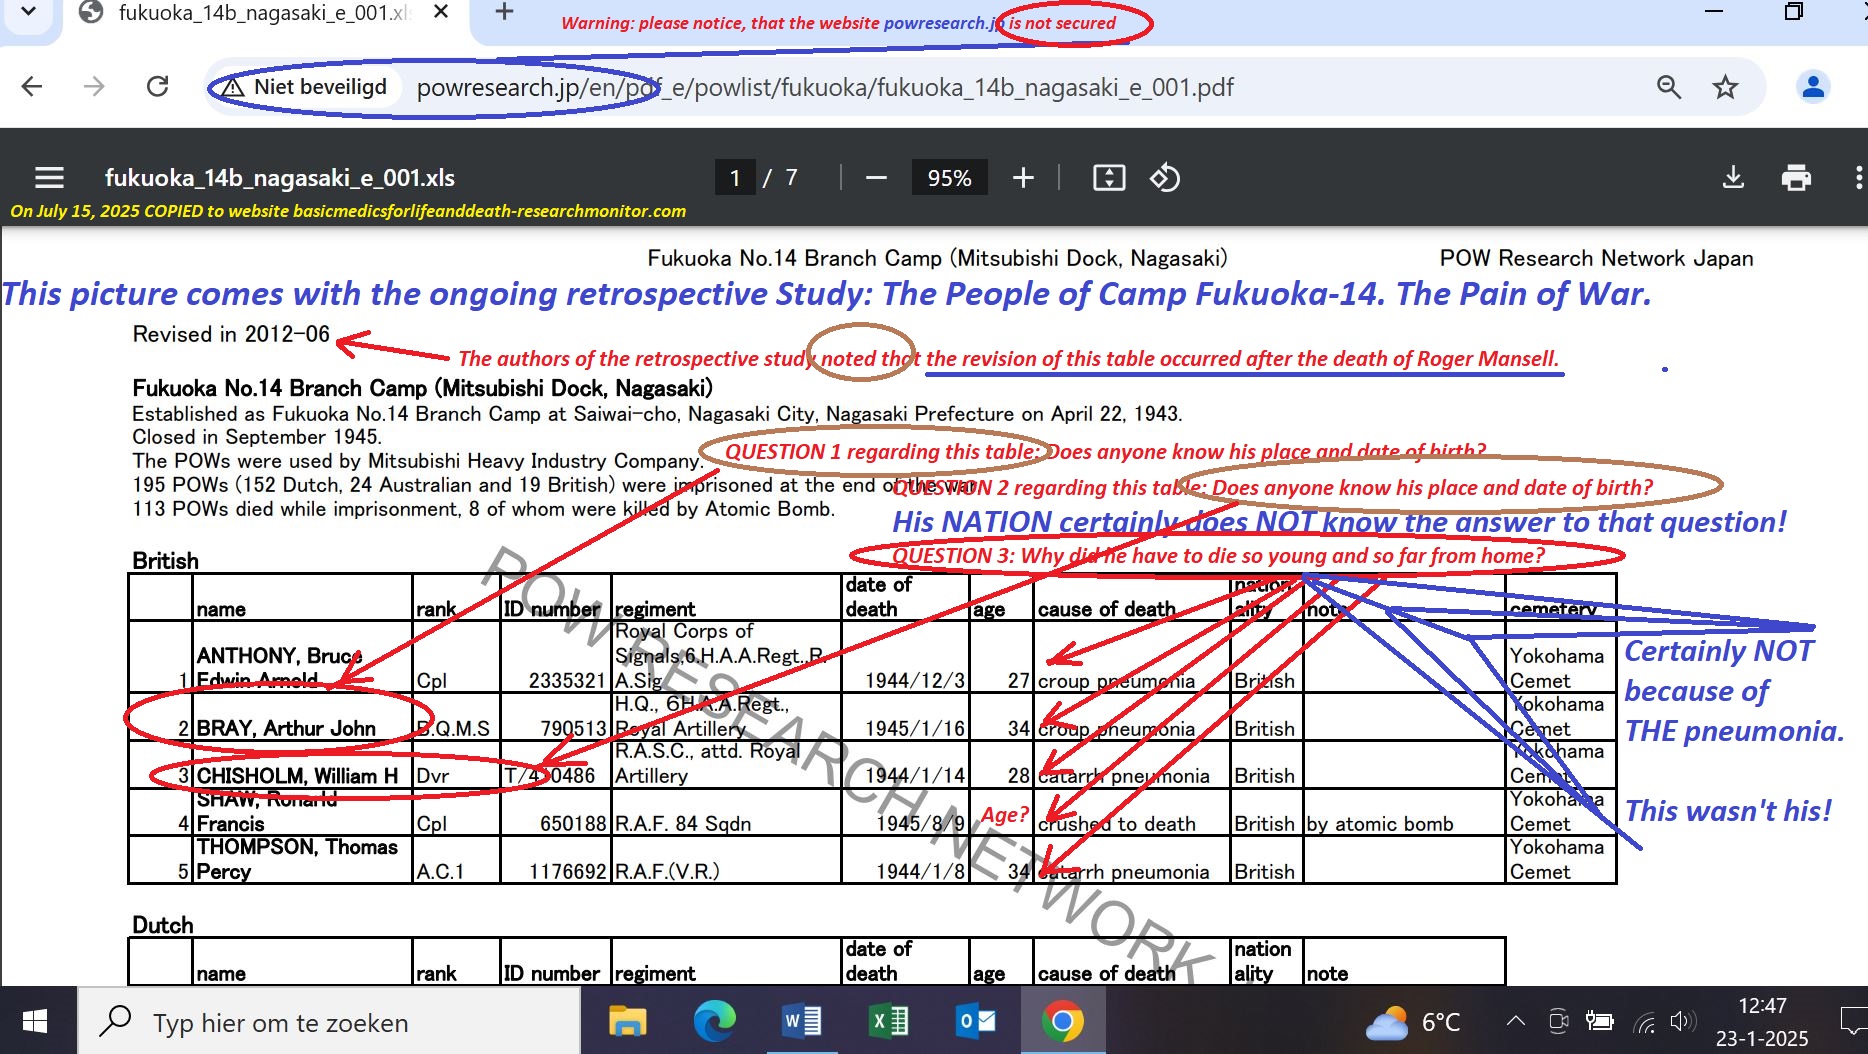Expand the tab search dropdown chevron
Image resolution: width=1868 pixels, height=1054 pixels.
28,13
